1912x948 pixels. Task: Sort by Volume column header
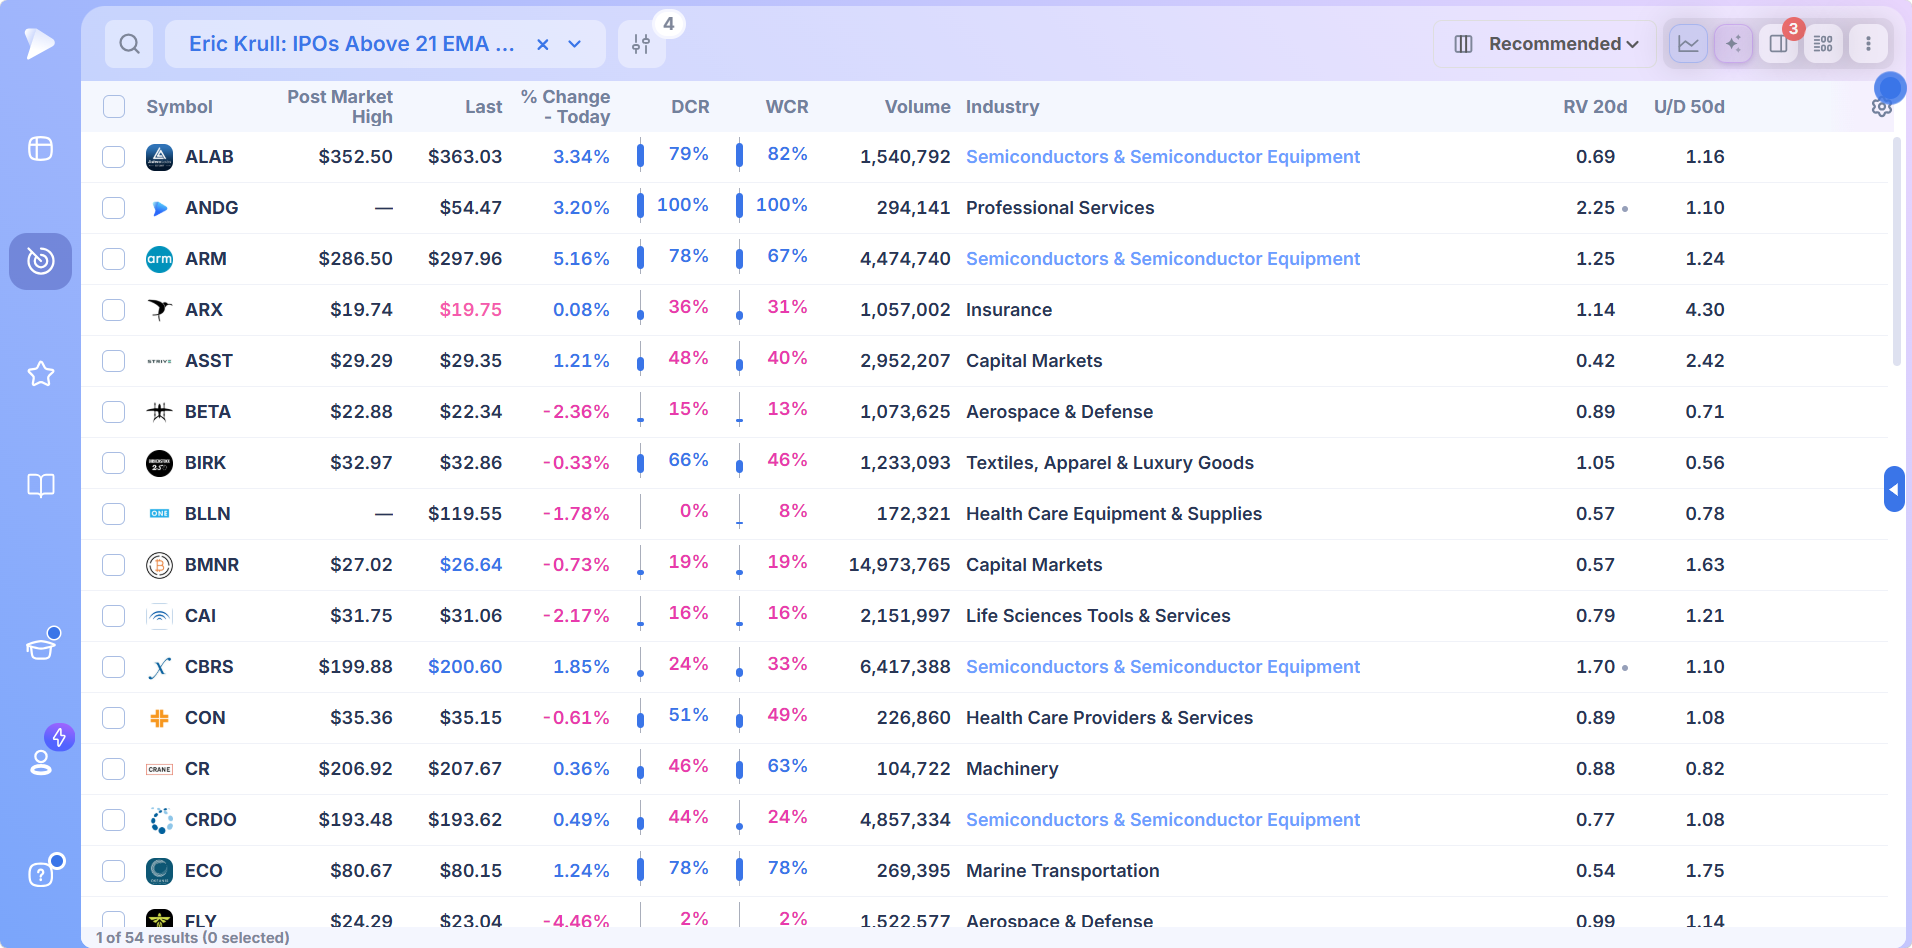[917, 107]
